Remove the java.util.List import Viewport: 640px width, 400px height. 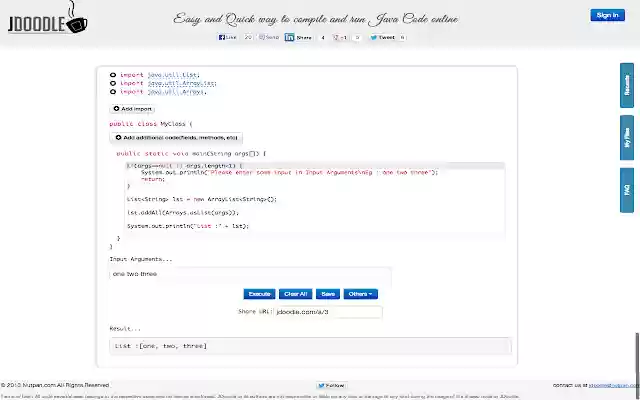(113, 75)
